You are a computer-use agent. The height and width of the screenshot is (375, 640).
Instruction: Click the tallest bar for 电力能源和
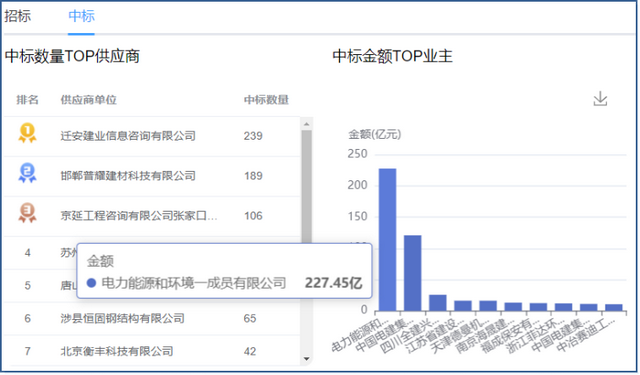click(x=387, y=240)
